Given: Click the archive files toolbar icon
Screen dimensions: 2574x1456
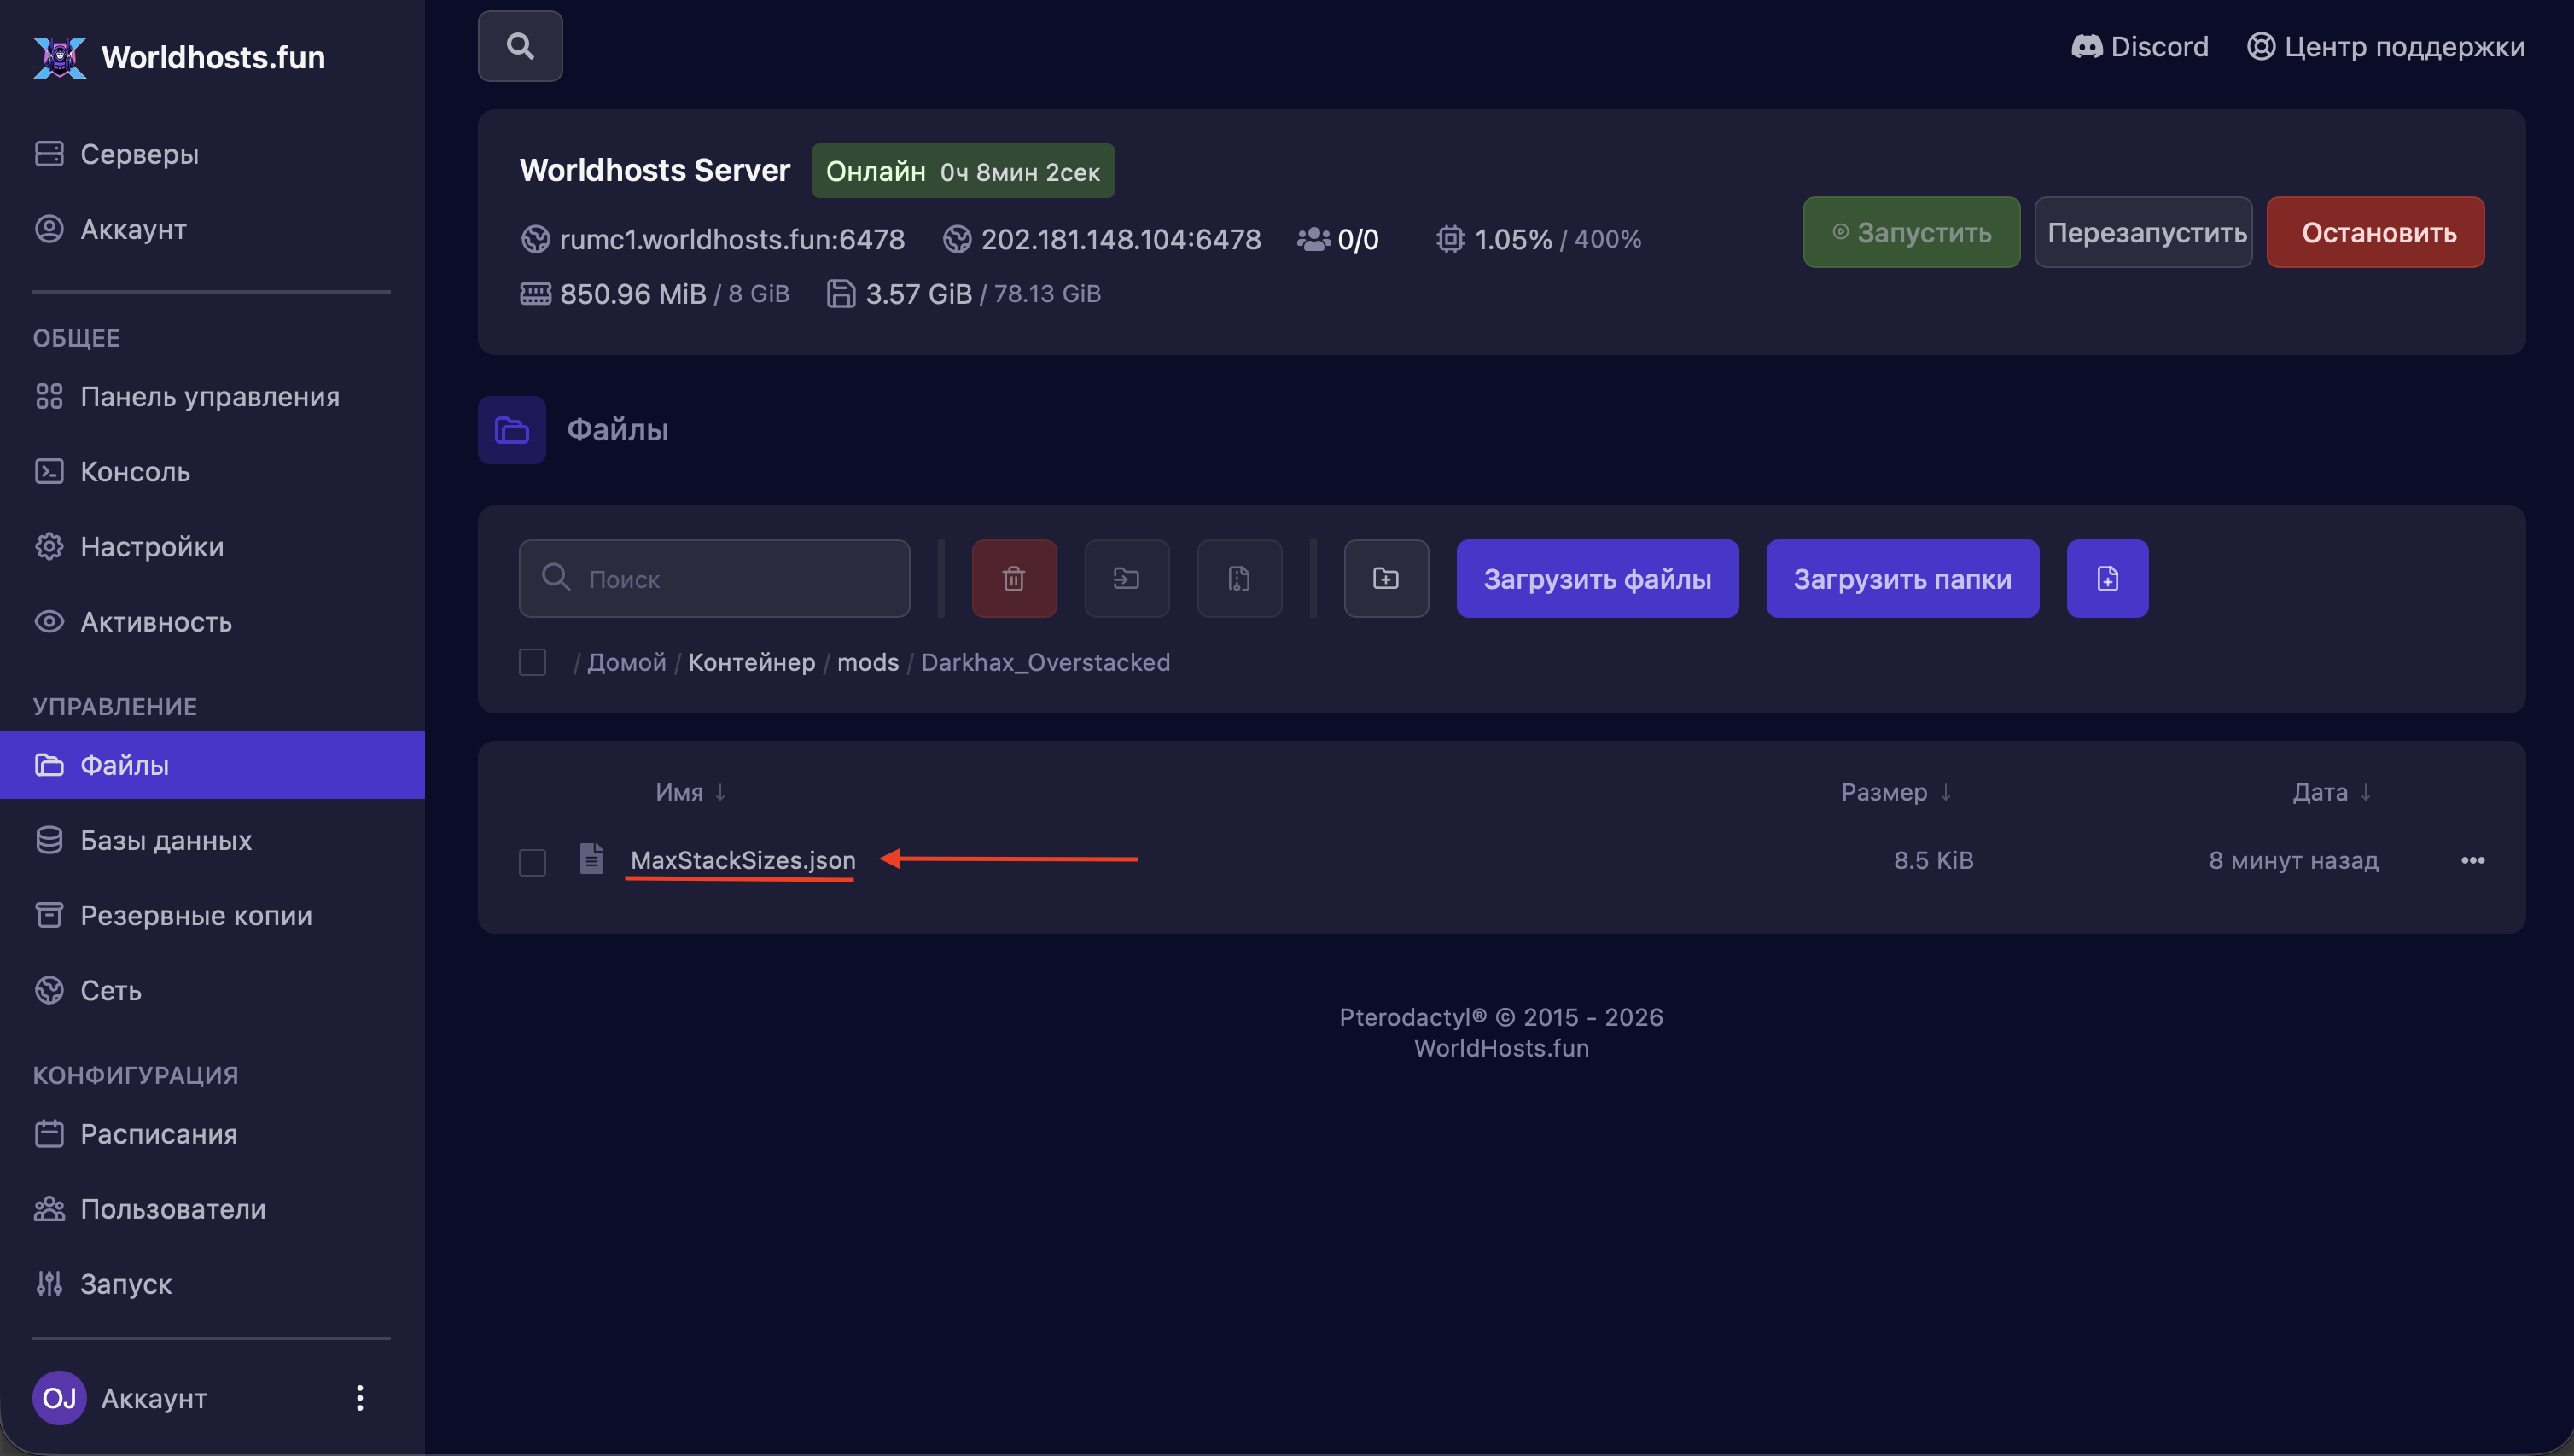Looking at the screenshot, I should 1239,578.
